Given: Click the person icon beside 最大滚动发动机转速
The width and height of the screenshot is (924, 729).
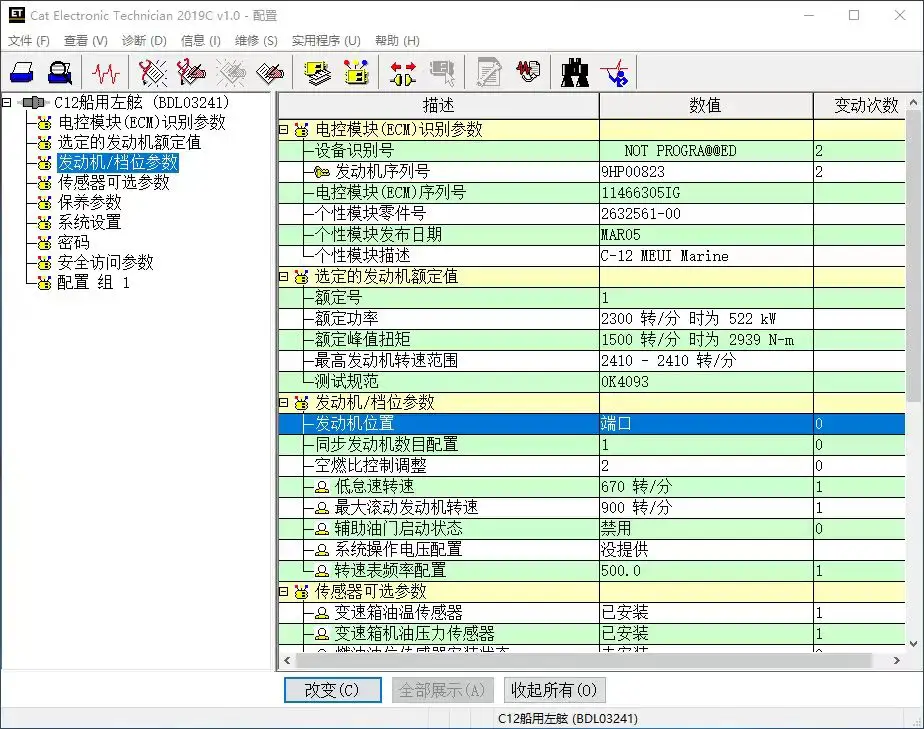Looking at the screenshot, I should click(x=322, y=508).
